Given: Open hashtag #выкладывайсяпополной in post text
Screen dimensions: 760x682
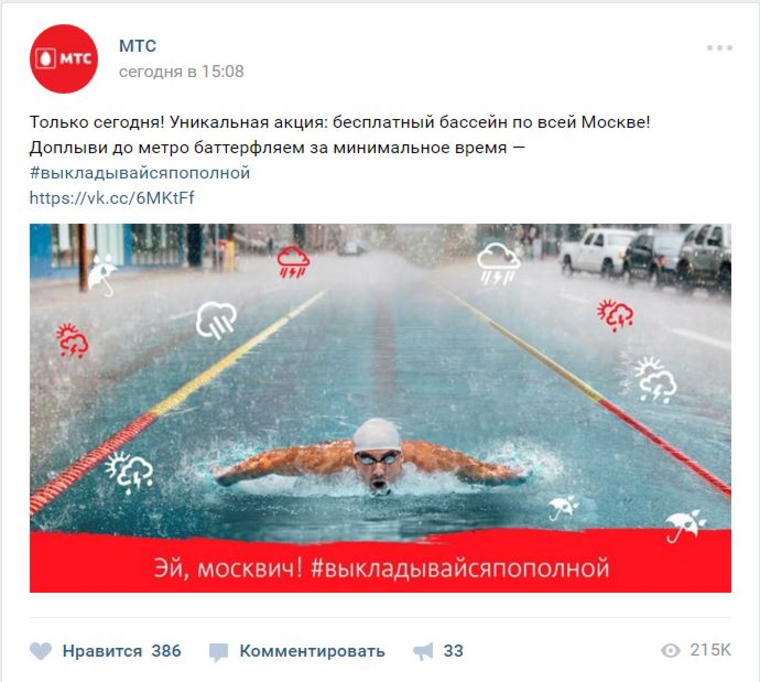Looking at the screenshot, I should pos(140,173).
